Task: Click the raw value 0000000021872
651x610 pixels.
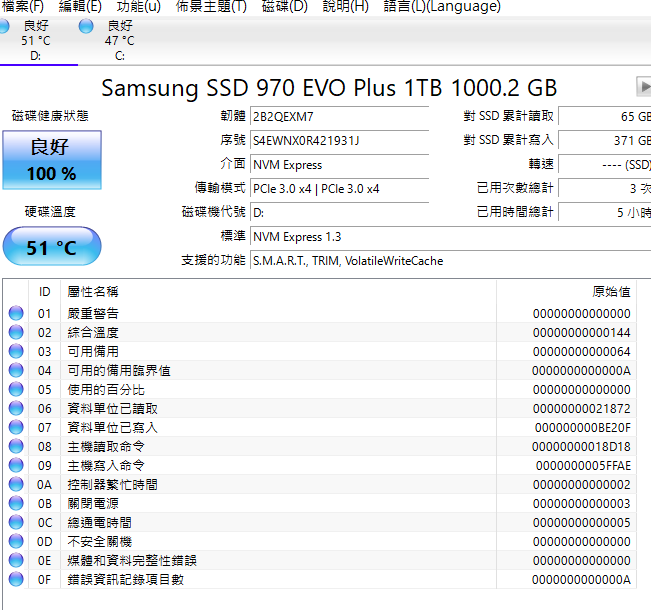Action: 582,409
